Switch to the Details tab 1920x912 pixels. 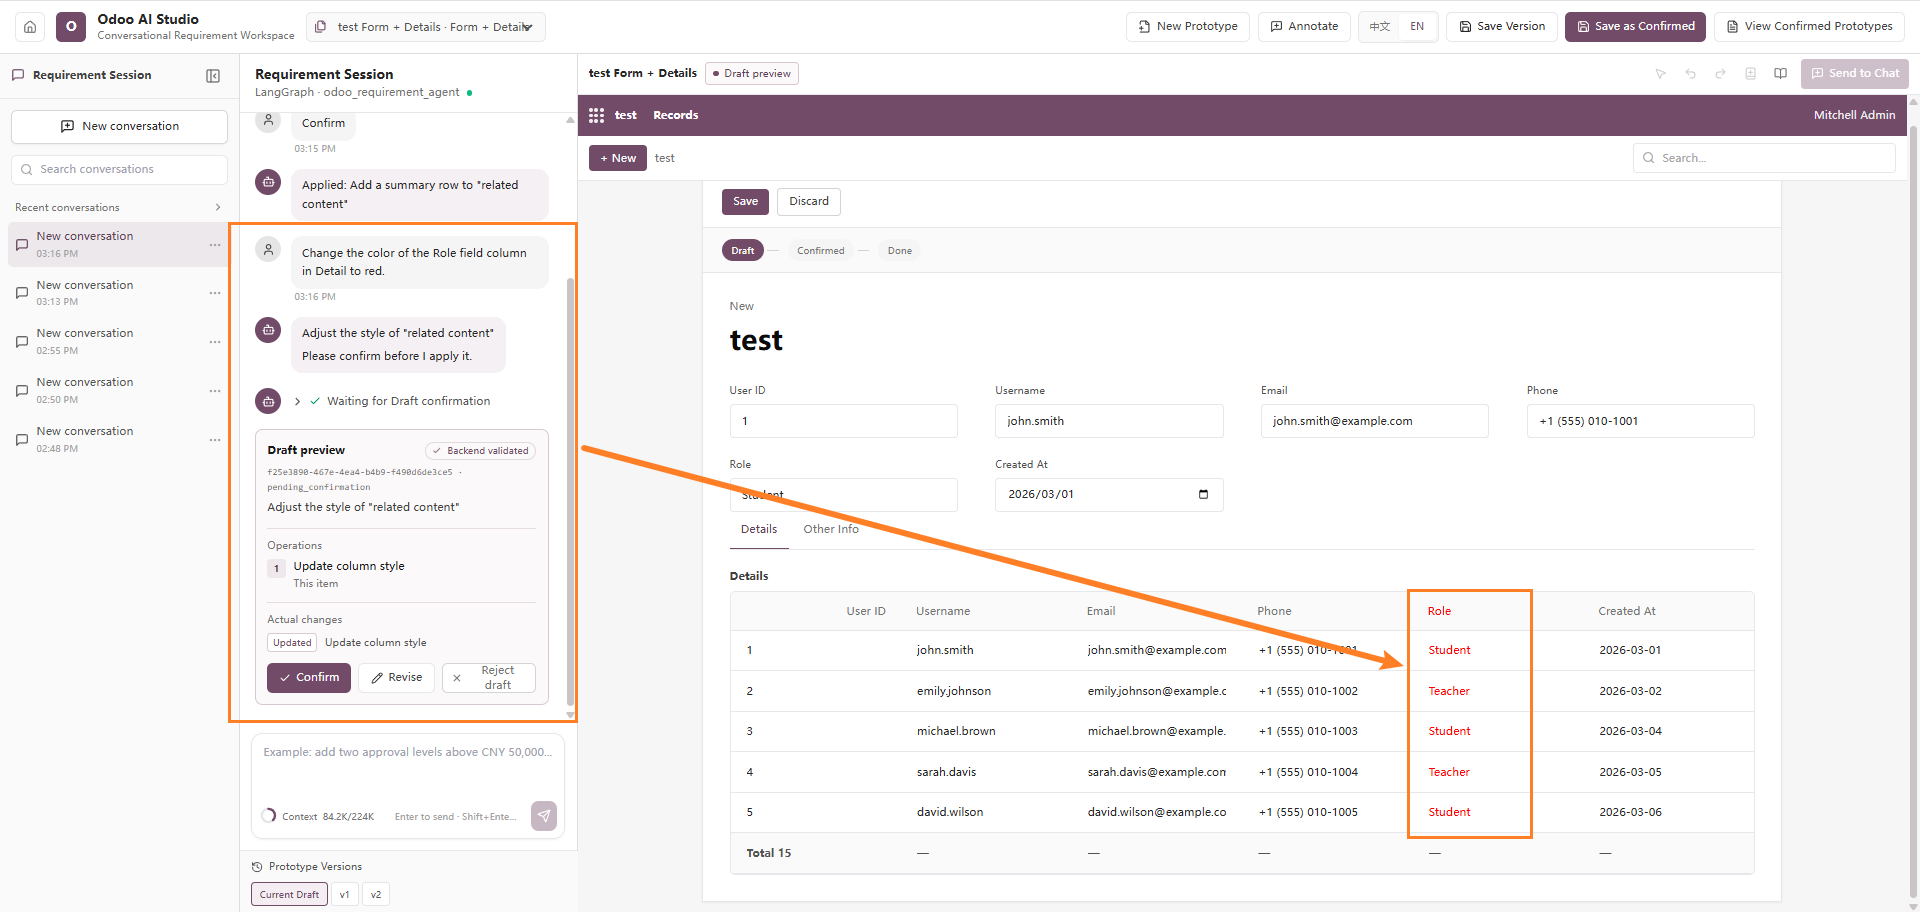point(759,530)
